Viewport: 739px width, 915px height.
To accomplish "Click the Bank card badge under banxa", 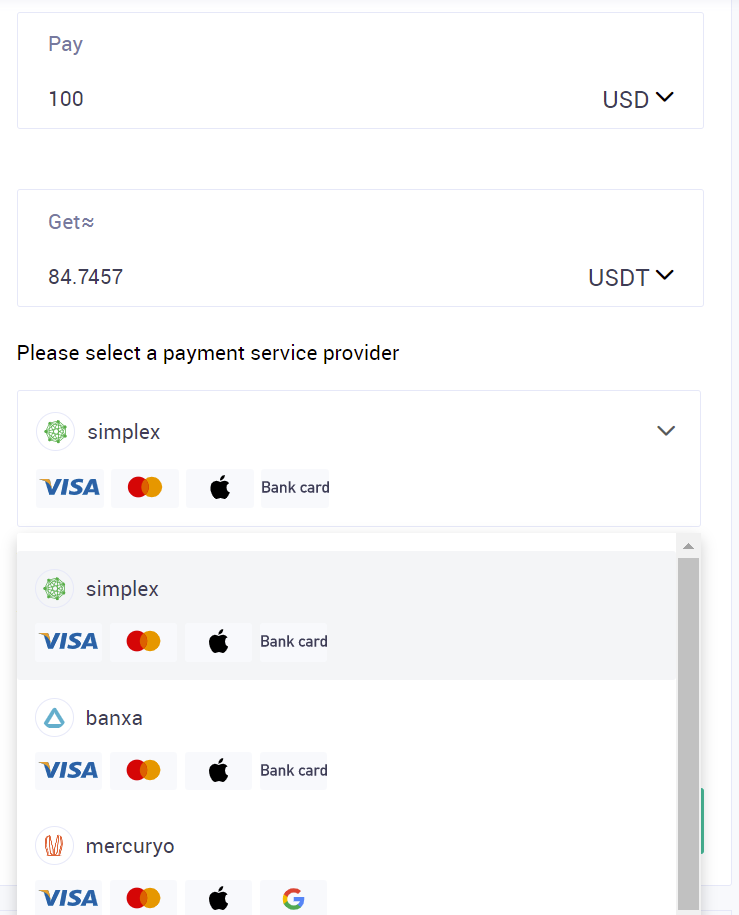I will pyautogui.click(x=294, y=770).
